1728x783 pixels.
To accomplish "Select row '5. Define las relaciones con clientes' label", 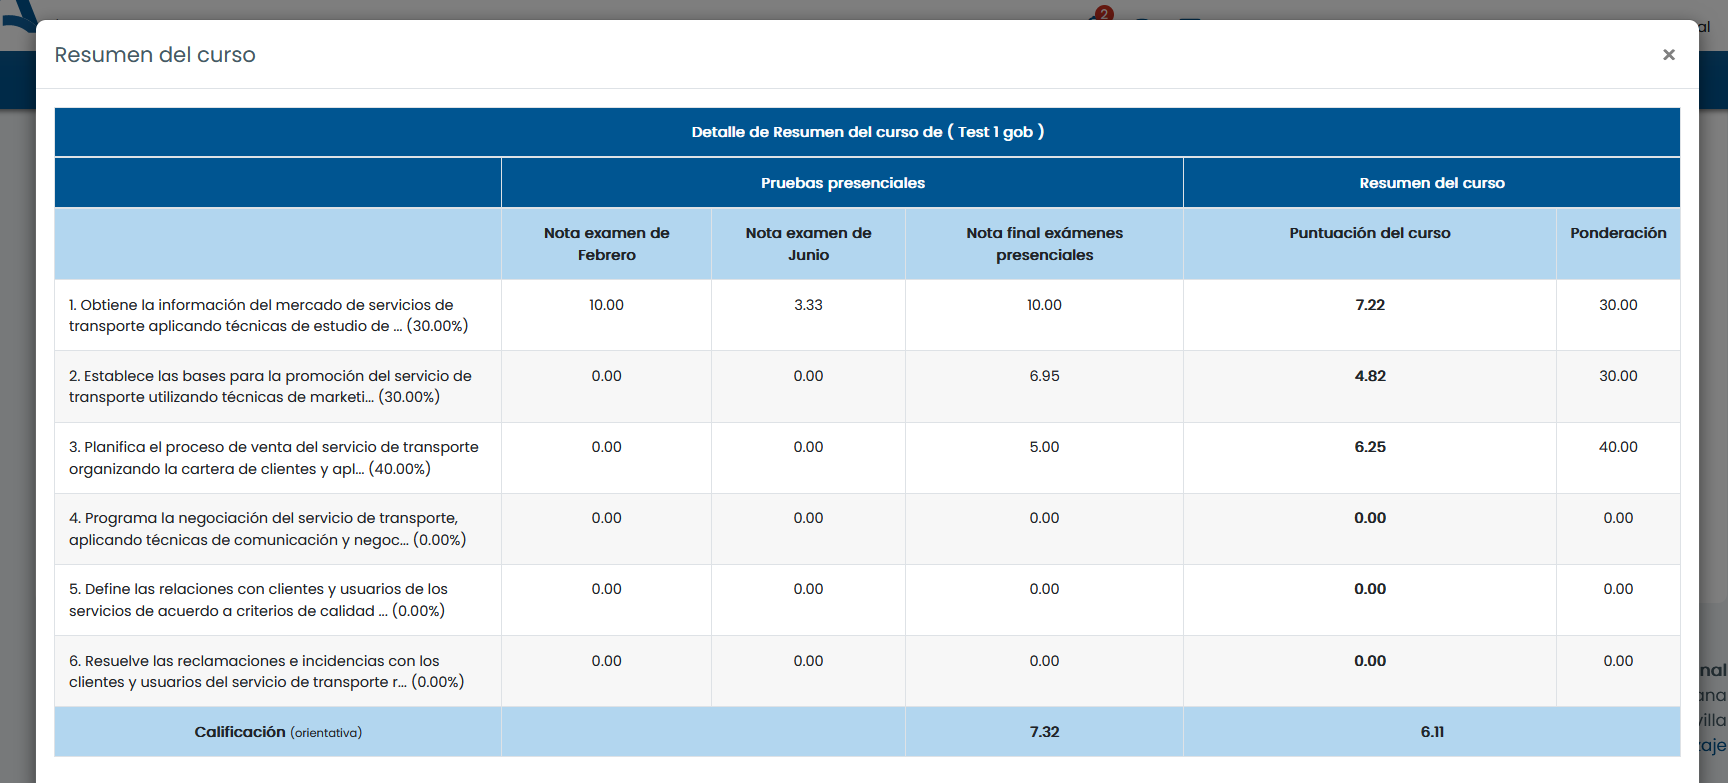I will (x=258, y=600).
